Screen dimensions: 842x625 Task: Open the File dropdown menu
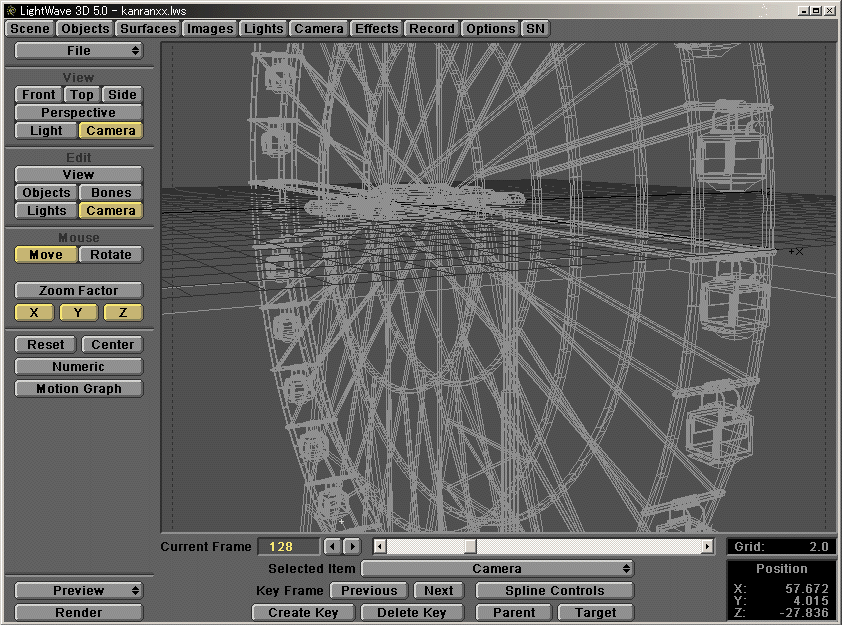[x=78, y=50]
